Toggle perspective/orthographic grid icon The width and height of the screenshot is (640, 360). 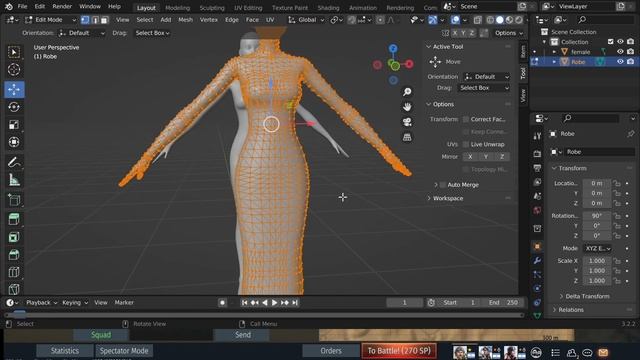407,137
